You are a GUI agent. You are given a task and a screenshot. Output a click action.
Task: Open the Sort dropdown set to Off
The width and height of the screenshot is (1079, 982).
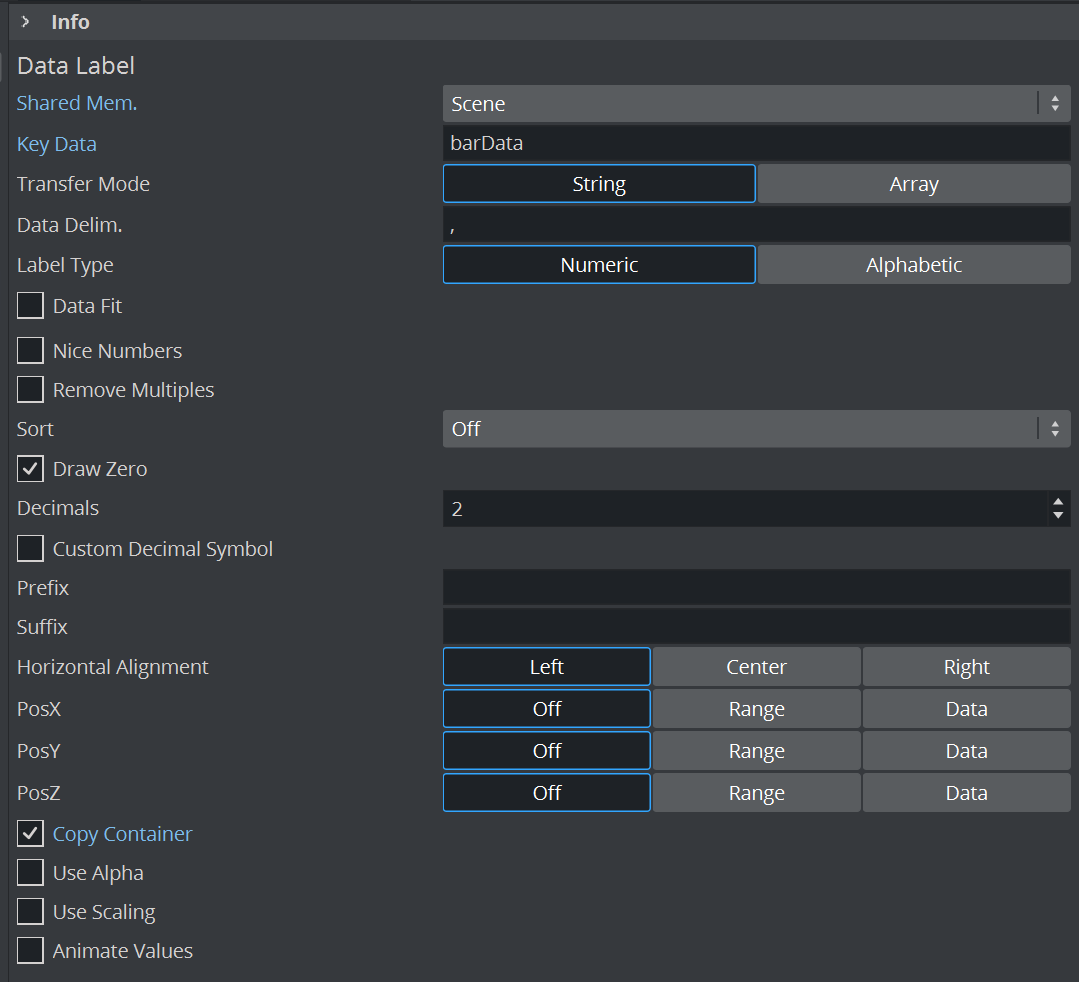coord(756,428)
